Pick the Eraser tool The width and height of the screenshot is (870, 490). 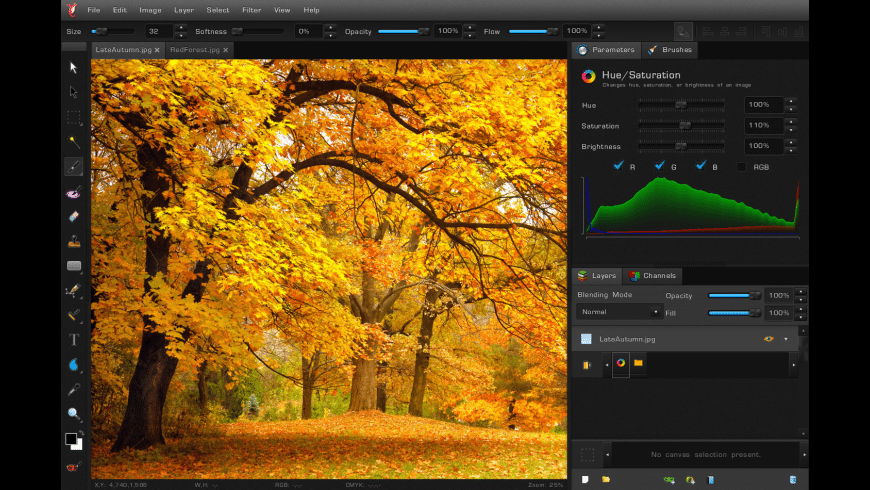click(x=74, y=216)
